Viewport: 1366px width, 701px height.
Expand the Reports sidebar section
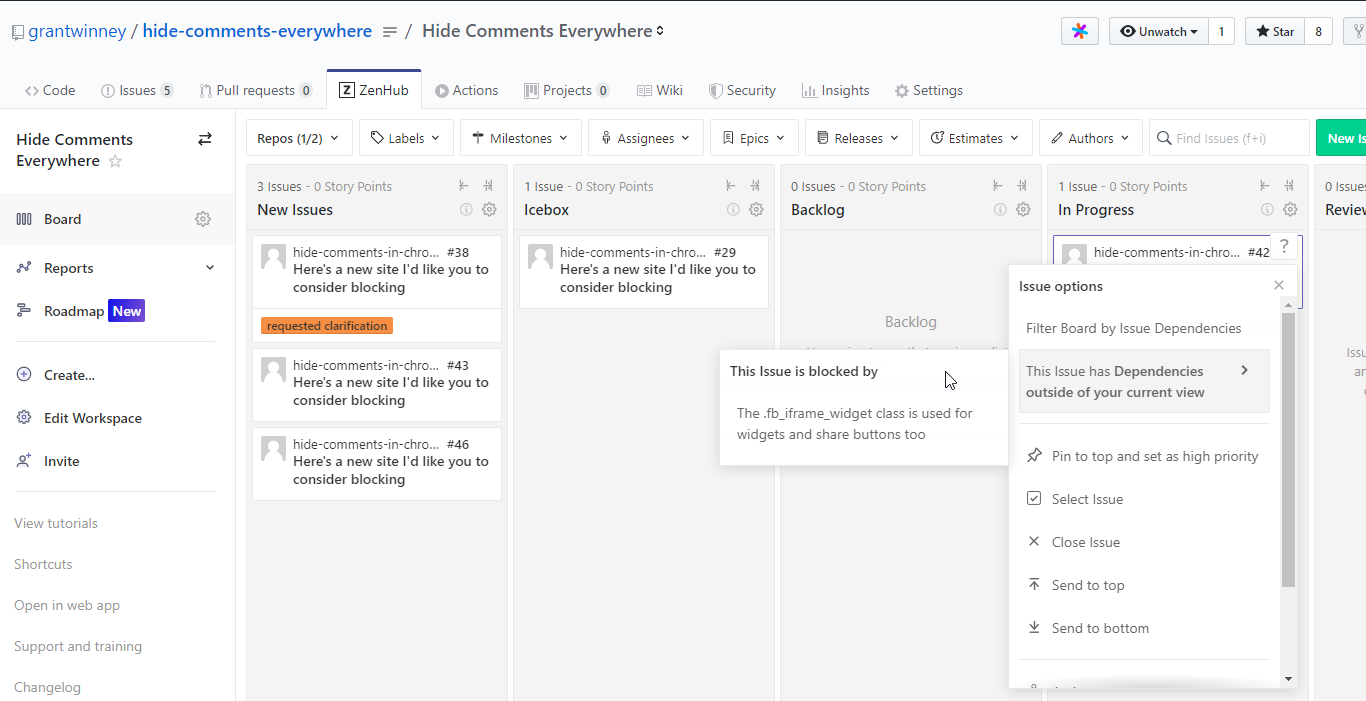pyautogui.click(x=209, y=268)
